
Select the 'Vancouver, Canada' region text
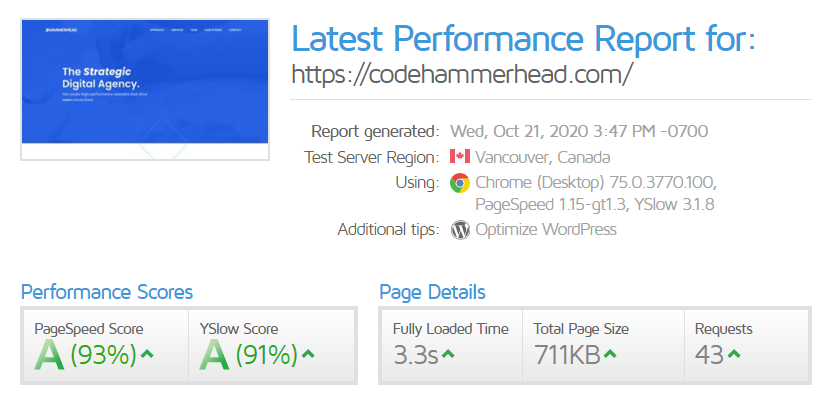542,157
